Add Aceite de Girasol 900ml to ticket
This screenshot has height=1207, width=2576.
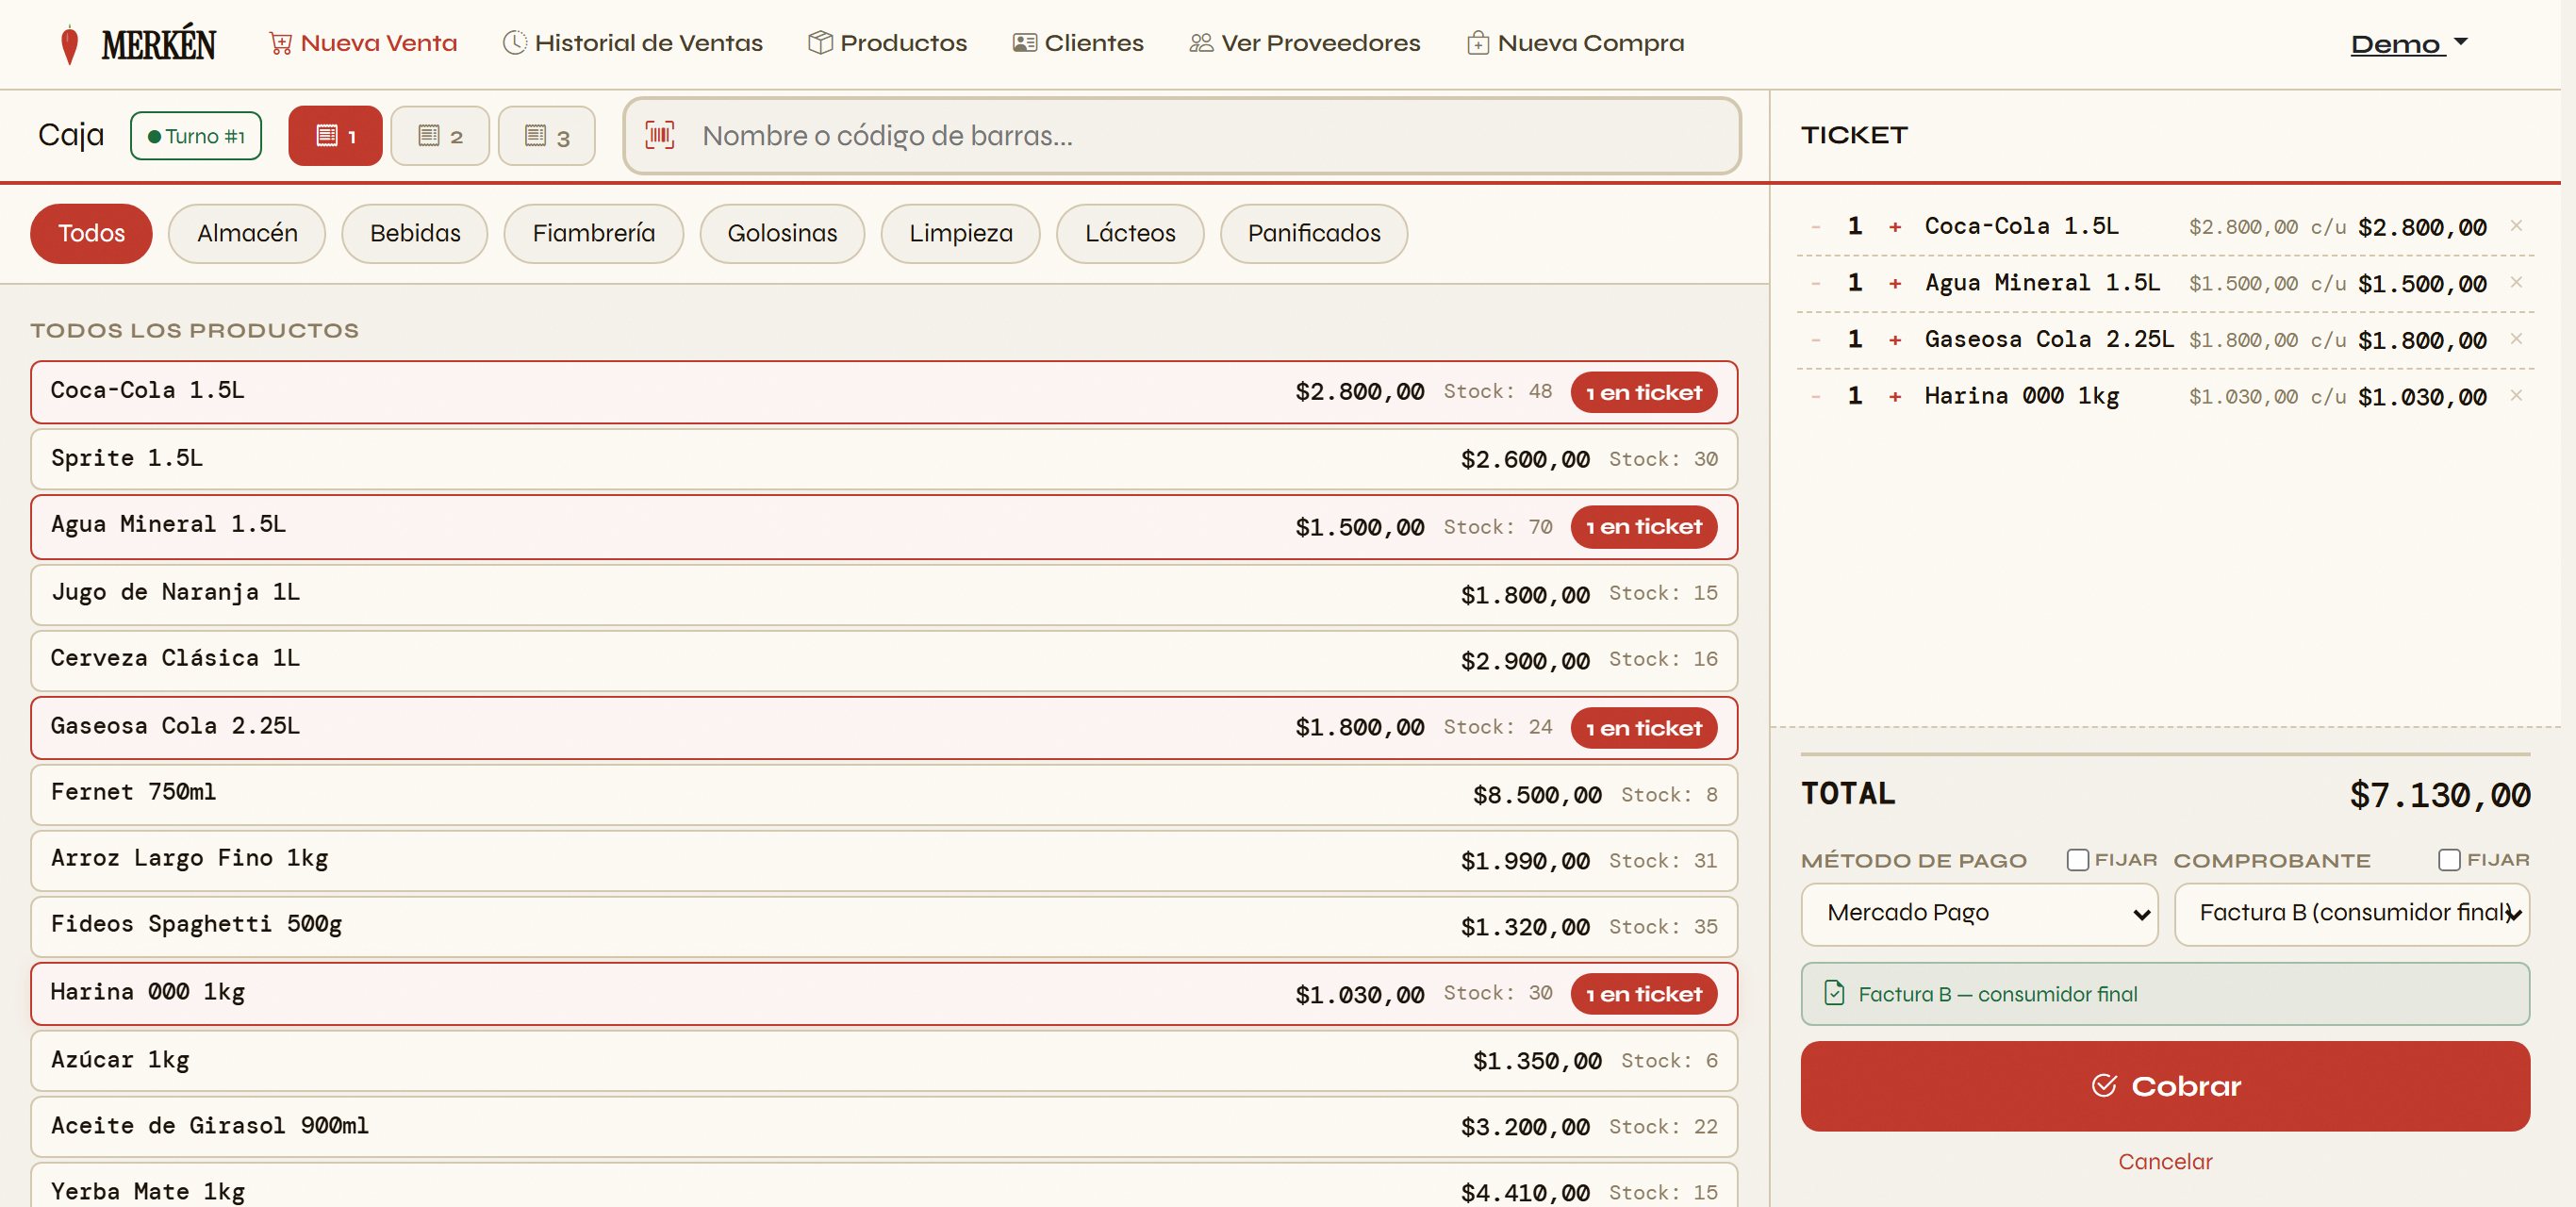click(x=884, y=1127)
